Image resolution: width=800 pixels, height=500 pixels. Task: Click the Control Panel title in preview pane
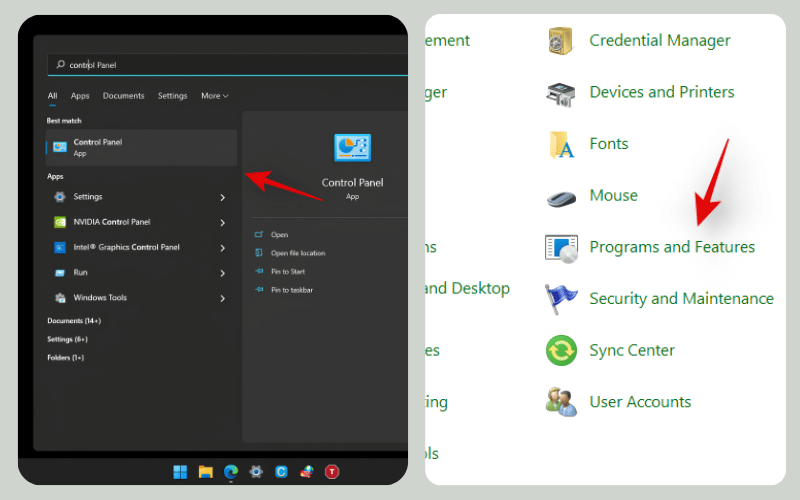click(x=352, y=183)
